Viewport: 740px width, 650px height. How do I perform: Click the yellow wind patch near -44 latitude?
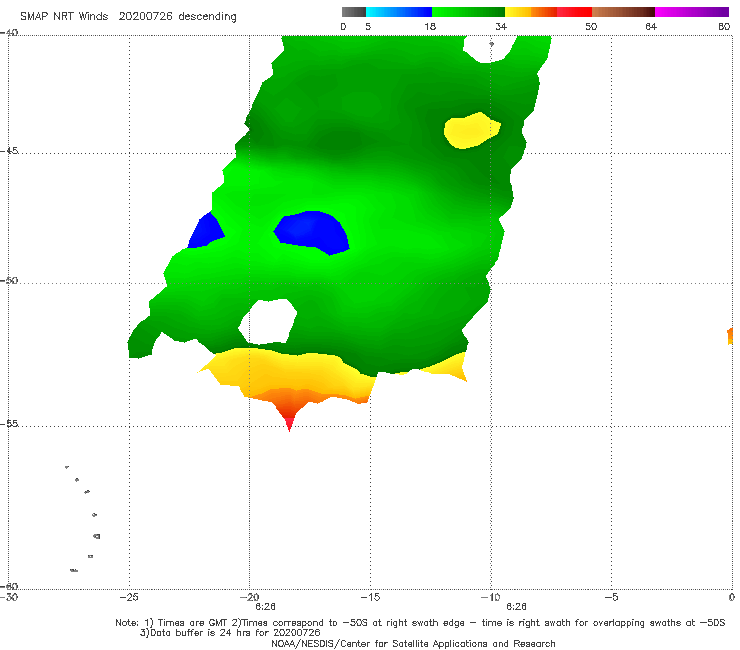471,130
